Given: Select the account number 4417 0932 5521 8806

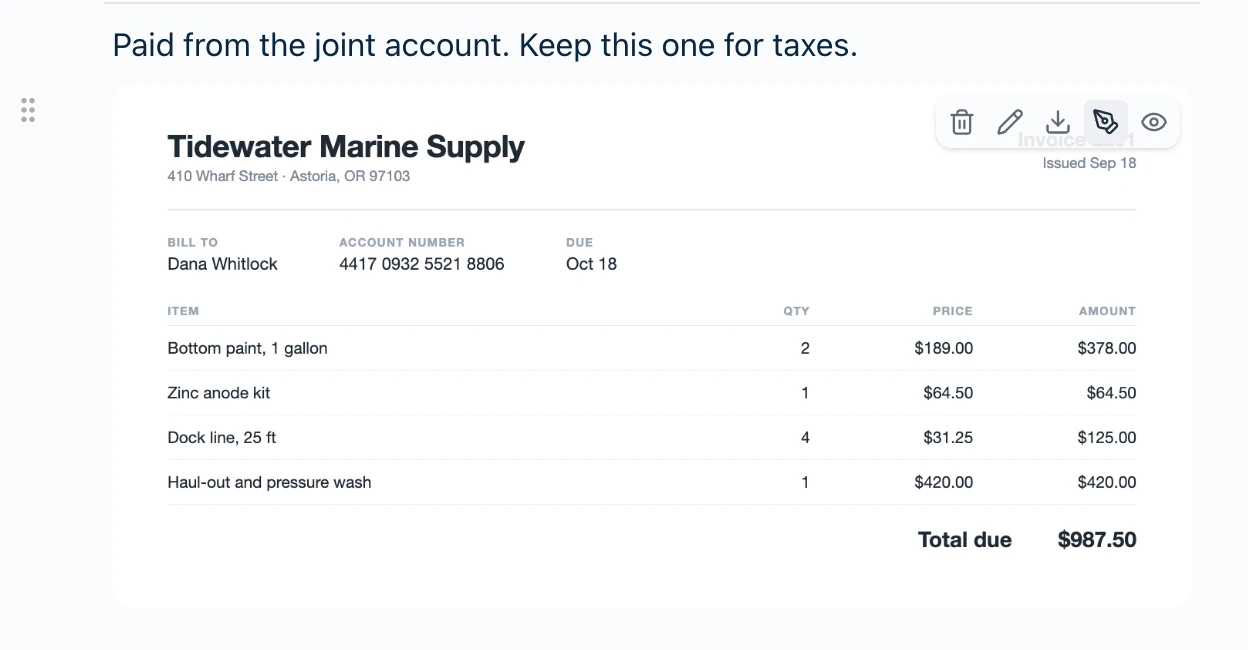Looking at the screenshot, I should coord(421,264).
